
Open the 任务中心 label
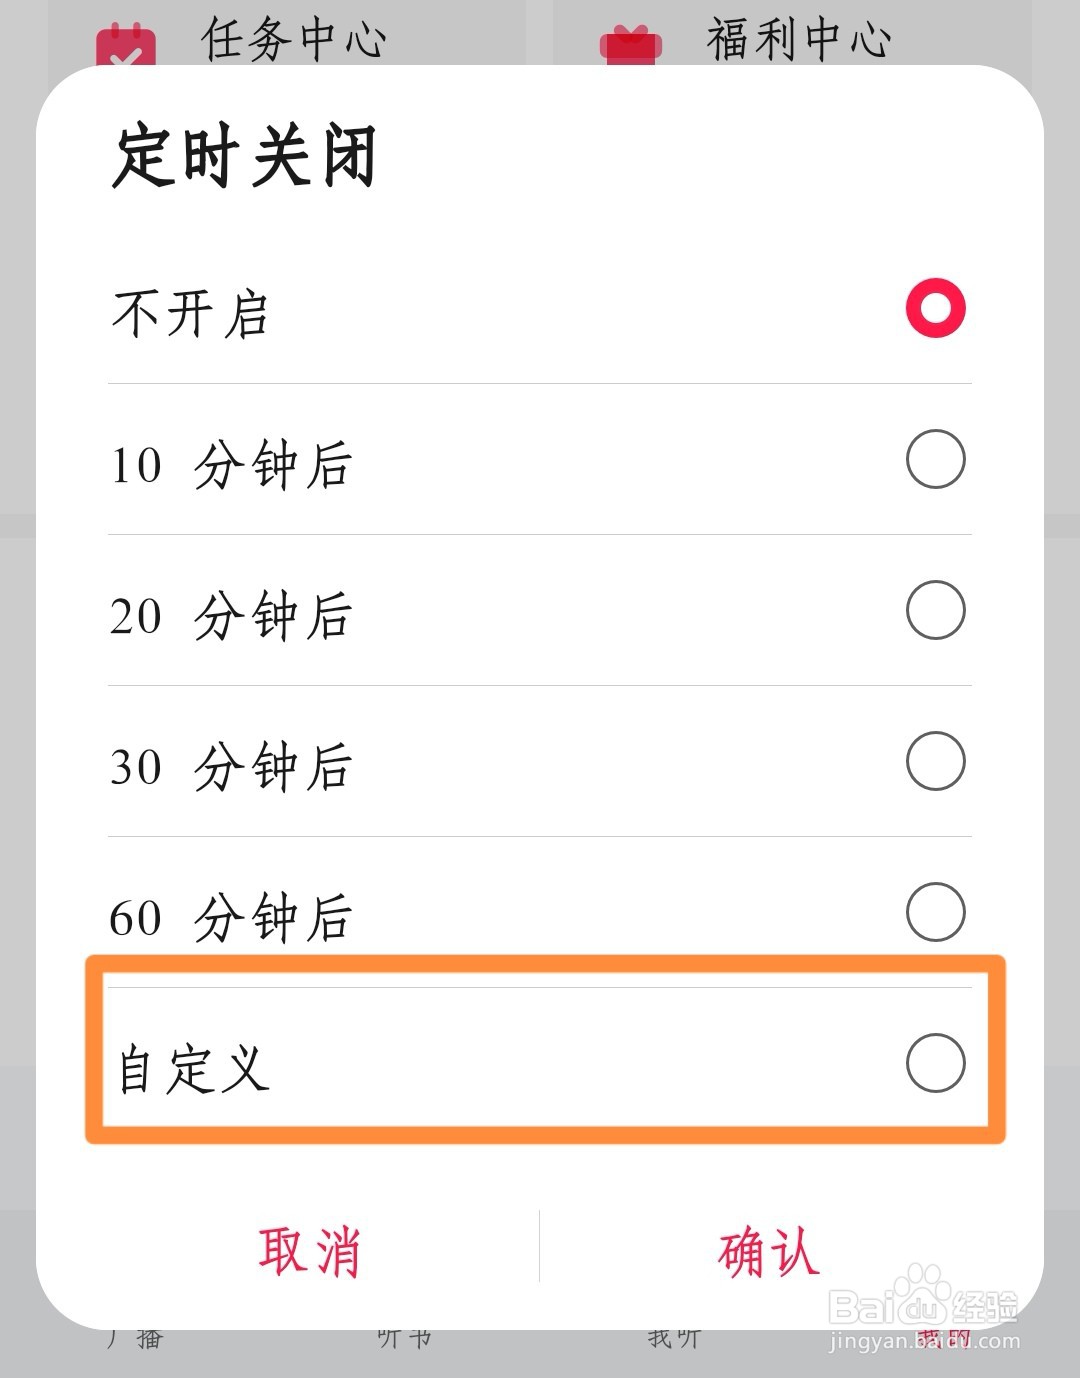click(293, 40)
